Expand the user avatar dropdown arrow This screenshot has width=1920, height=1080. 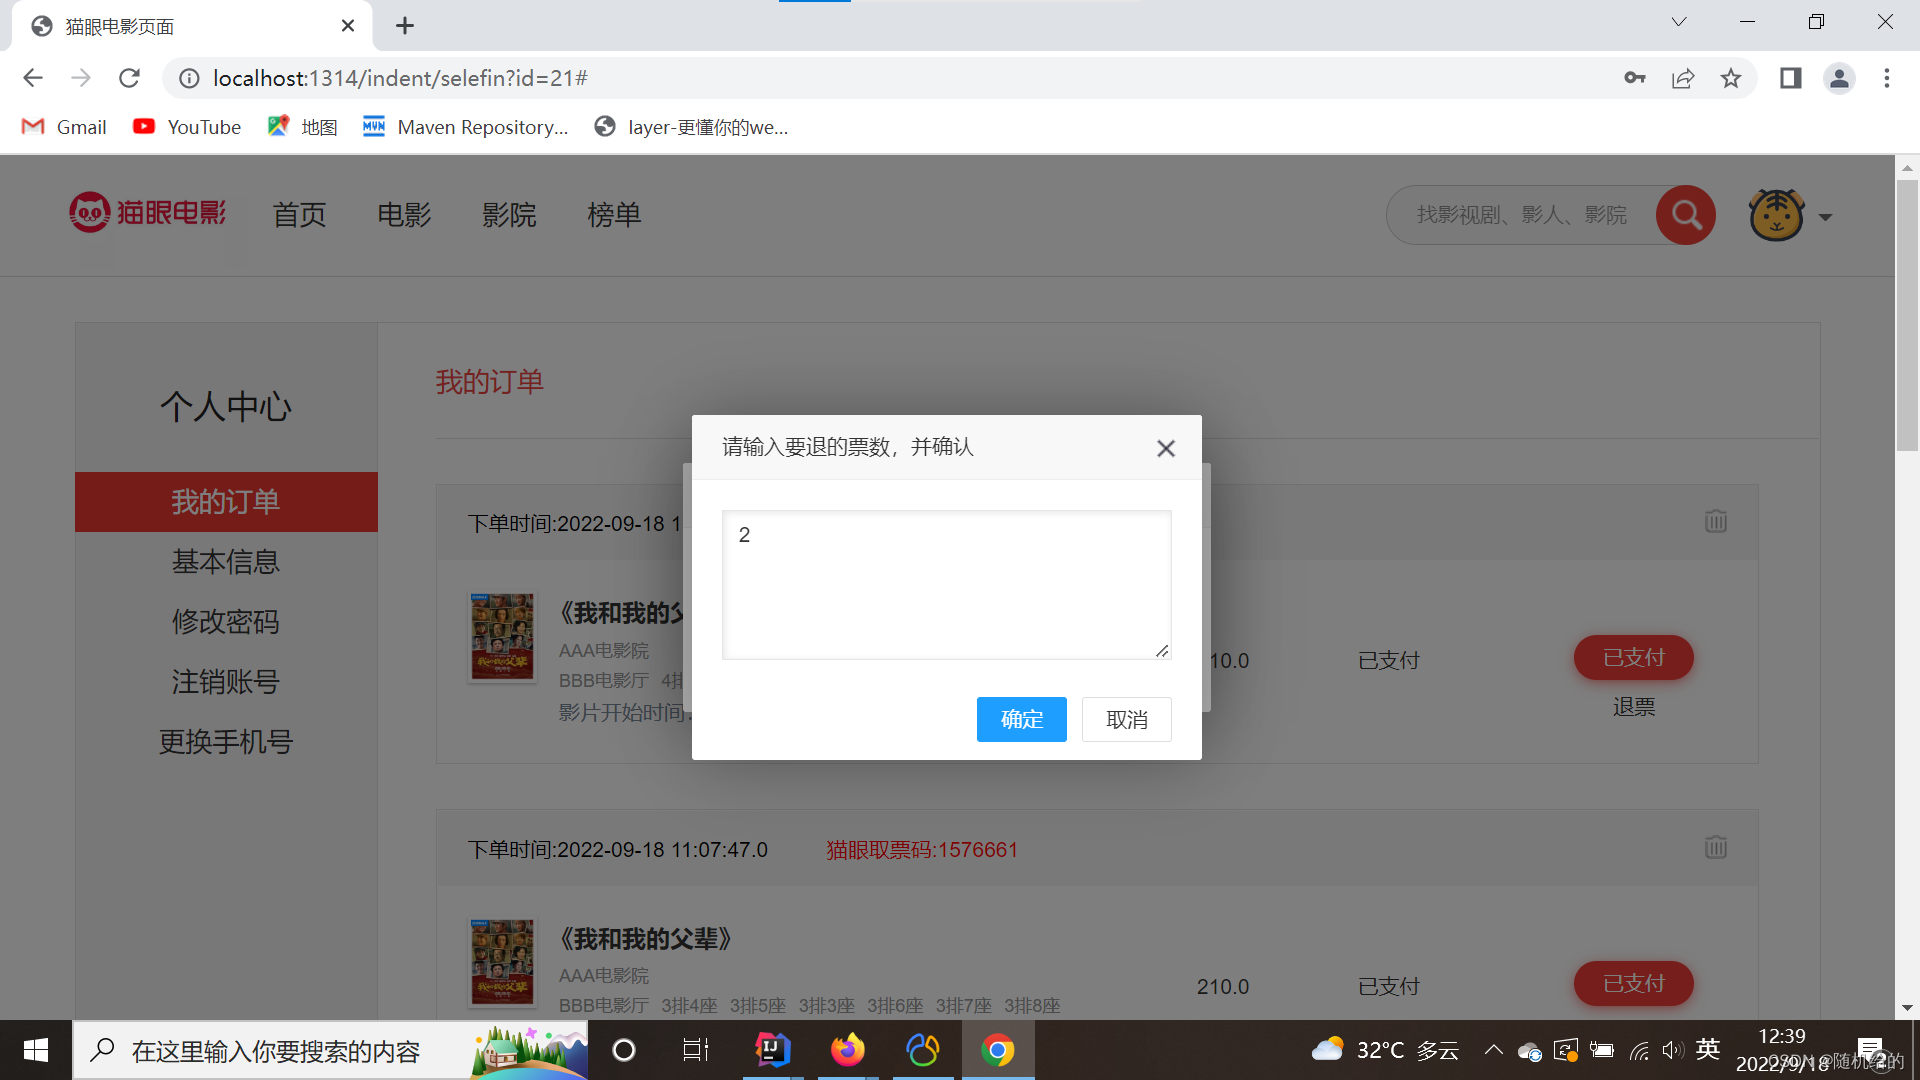[x=1825, y=217]
